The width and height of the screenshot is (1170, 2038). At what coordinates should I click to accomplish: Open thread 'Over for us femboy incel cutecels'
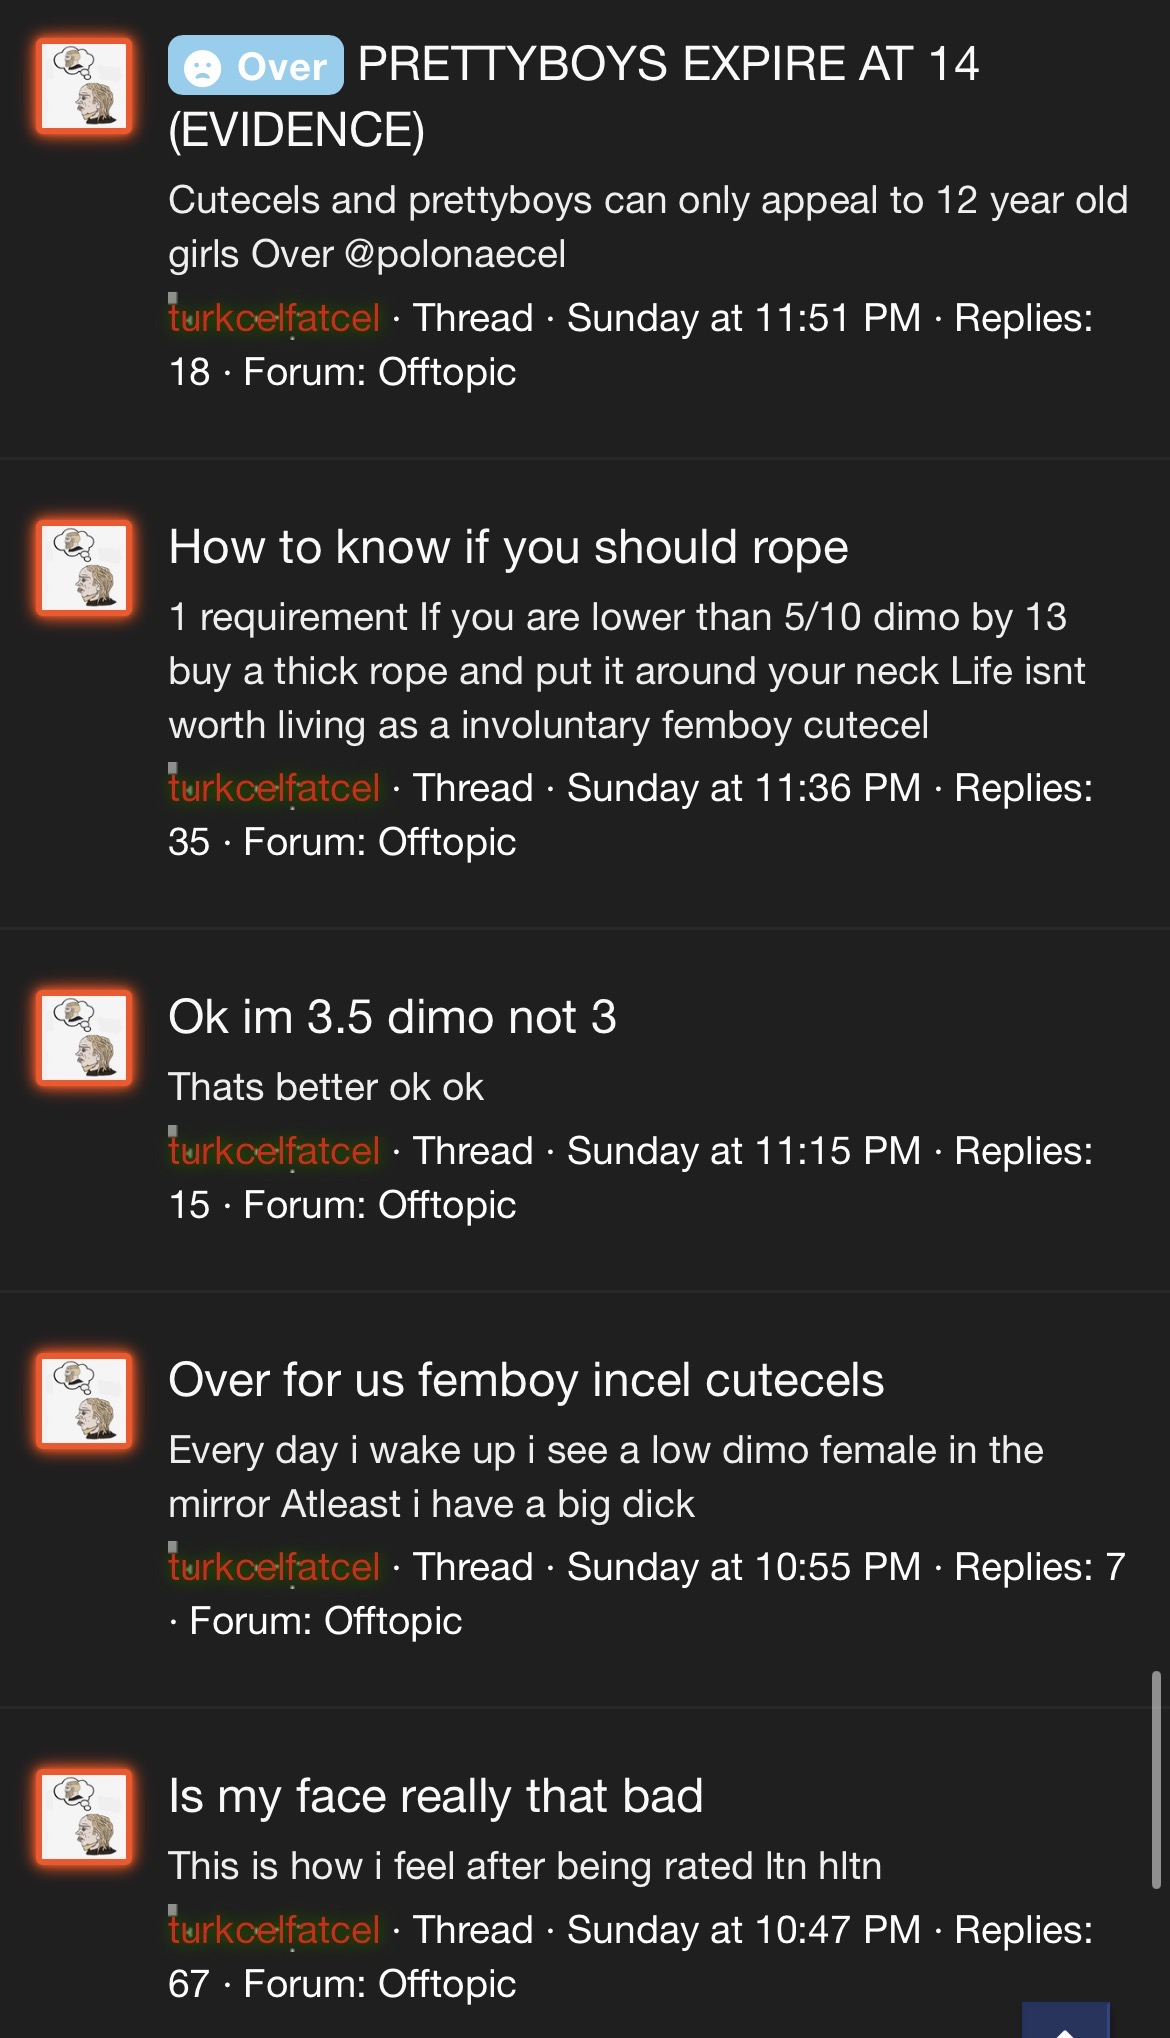click(527, 1380)
